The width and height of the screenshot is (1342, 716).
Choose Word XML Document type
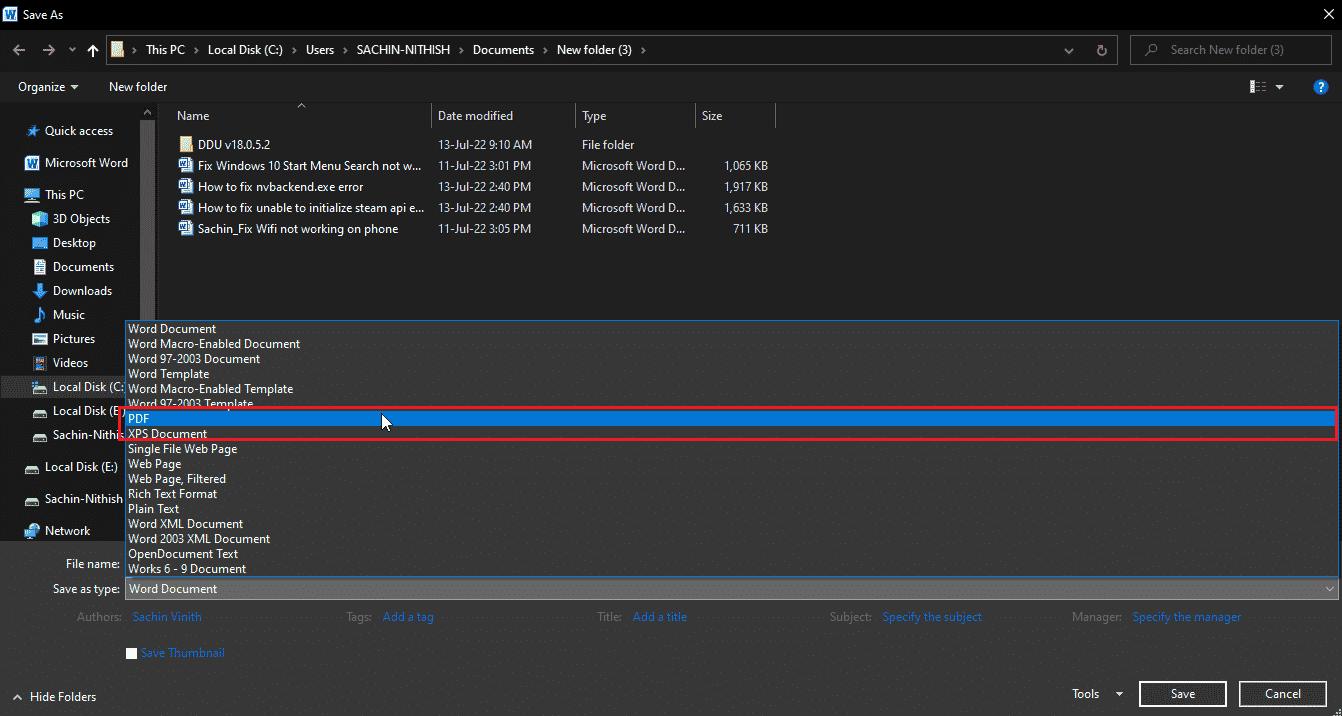731,524
